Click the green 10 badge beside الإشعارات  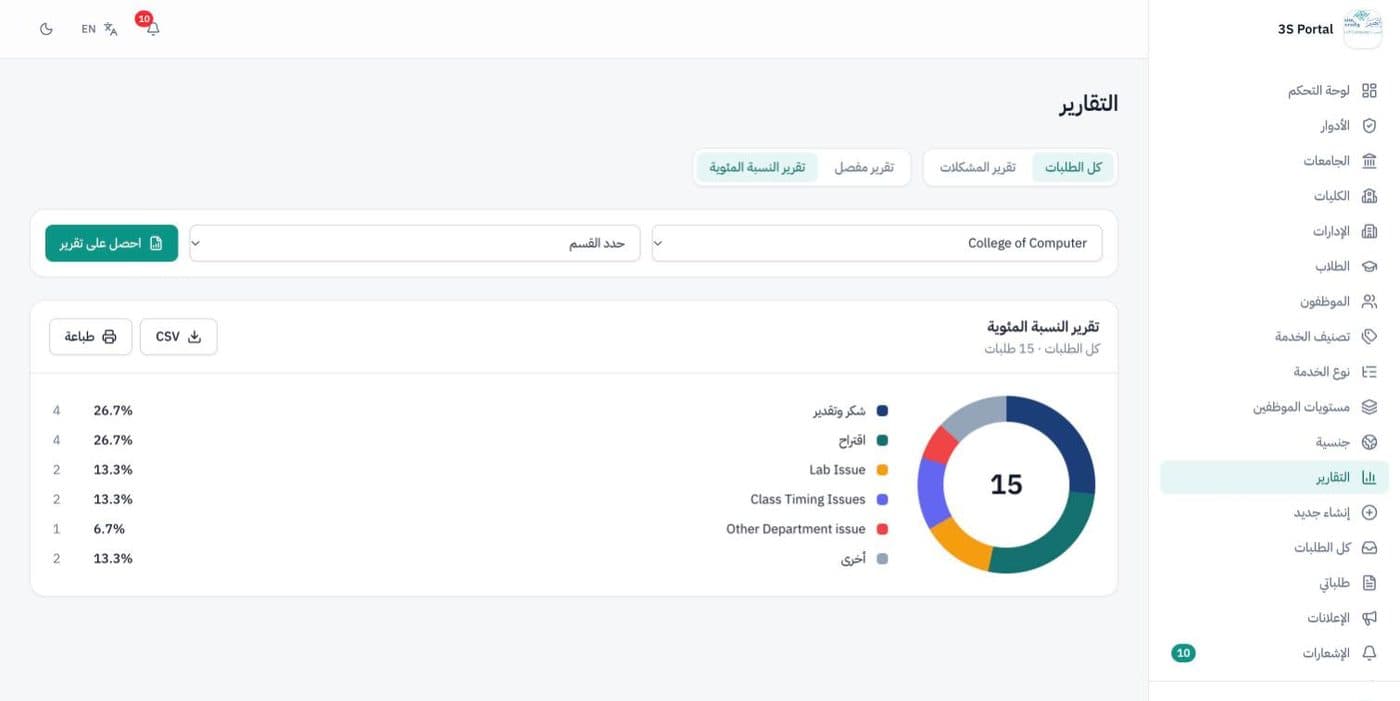[1183, 653]
